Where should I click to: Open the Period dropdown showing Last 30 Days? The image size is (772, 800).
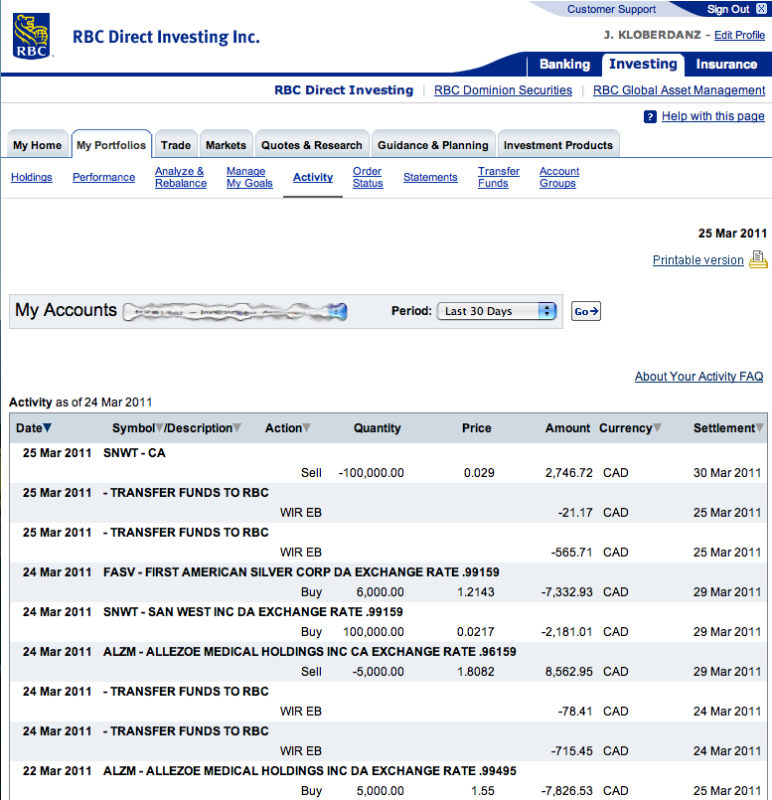click(496, 311)
